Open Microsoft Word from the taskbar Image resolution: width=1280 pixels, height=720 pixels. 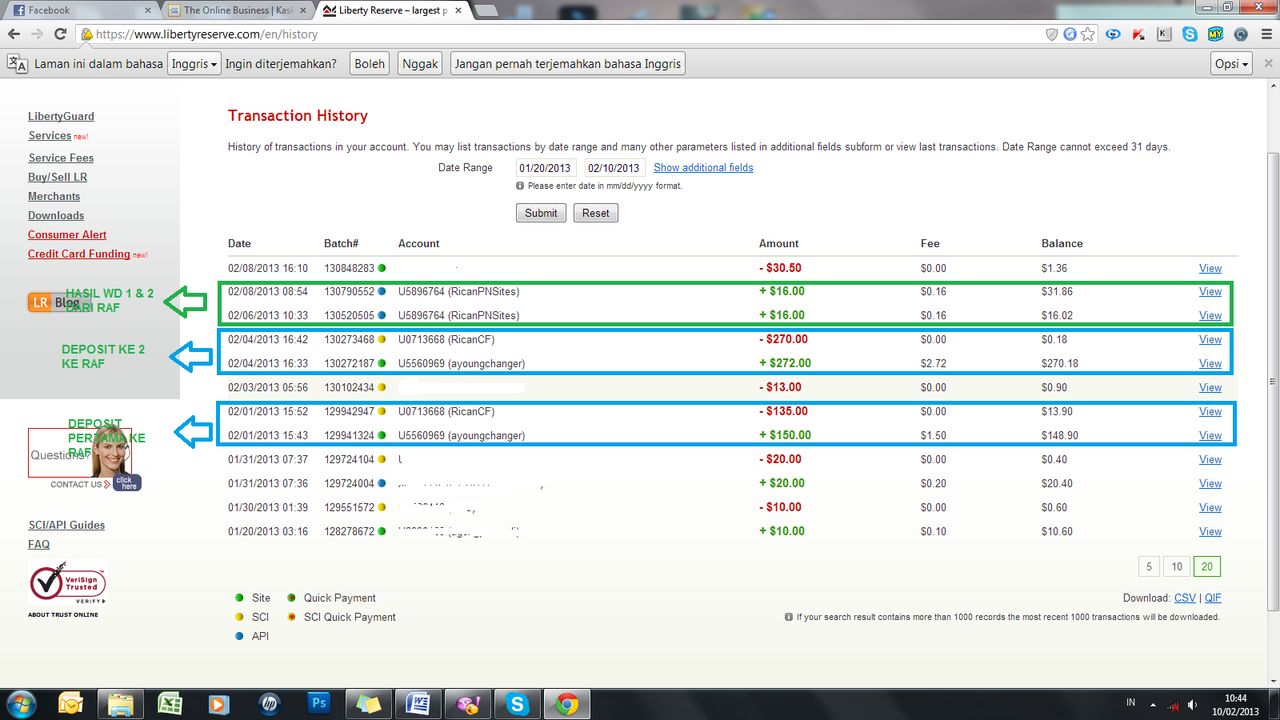(418, 703)
